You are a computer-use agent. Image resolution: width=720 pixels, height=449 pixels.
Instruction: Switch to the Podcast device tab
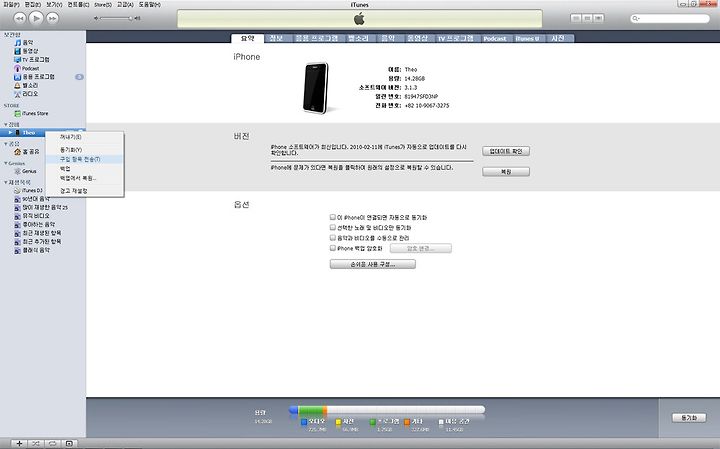pyautogui.click(x=495, y=39)
